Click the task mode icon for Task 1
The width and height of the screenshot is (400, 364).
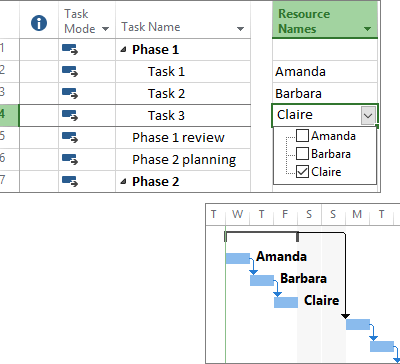click(70, 72)
